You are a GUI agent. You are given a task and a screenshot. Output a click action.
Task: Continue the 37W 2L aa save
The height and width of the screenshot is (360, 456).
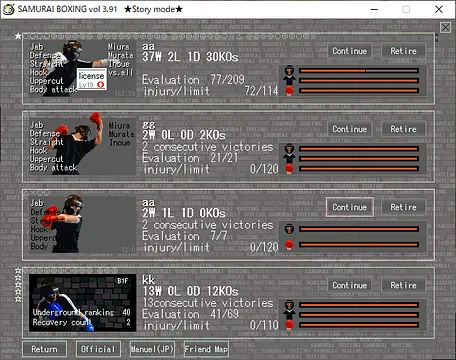(x=349, y=51)
